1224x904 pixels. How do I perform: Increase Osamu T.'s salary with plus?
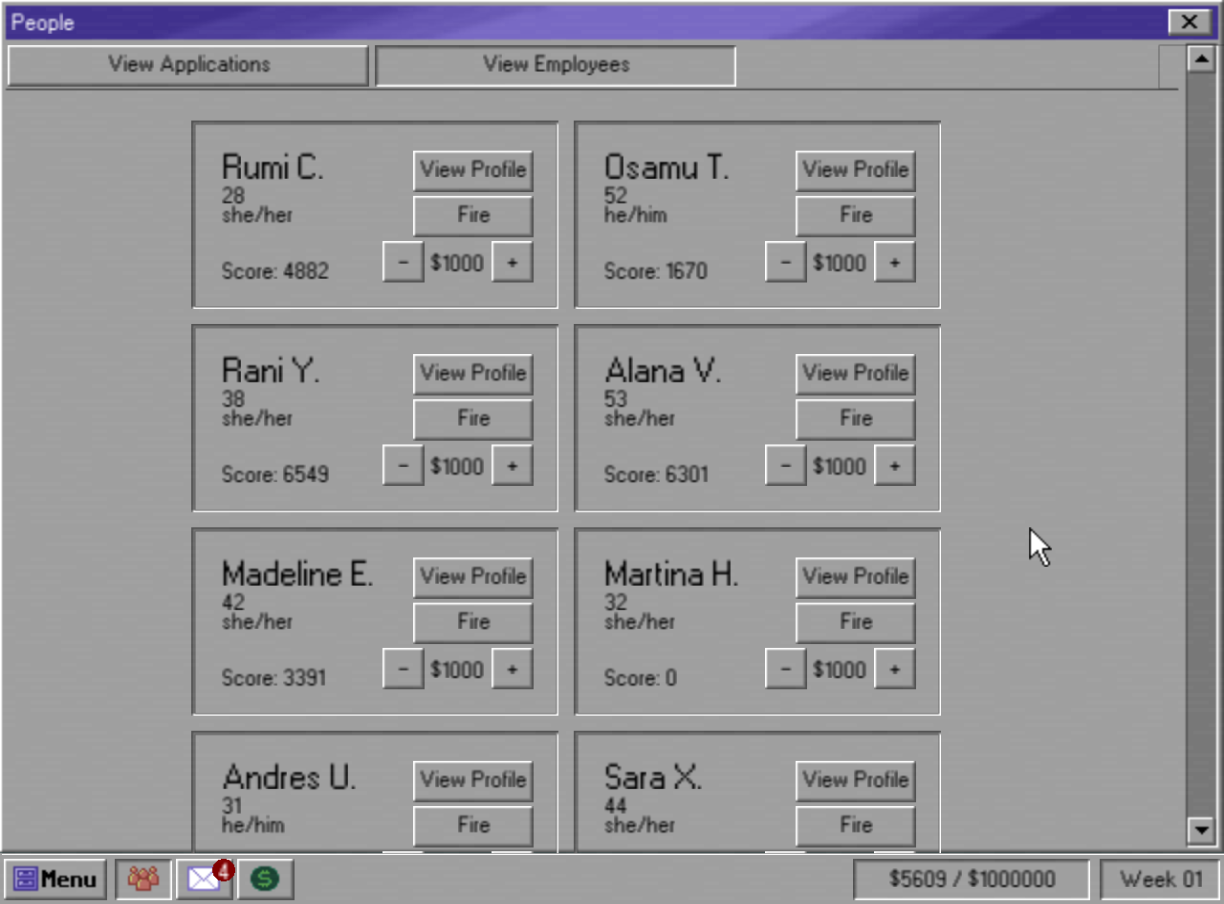click(895, 263)
